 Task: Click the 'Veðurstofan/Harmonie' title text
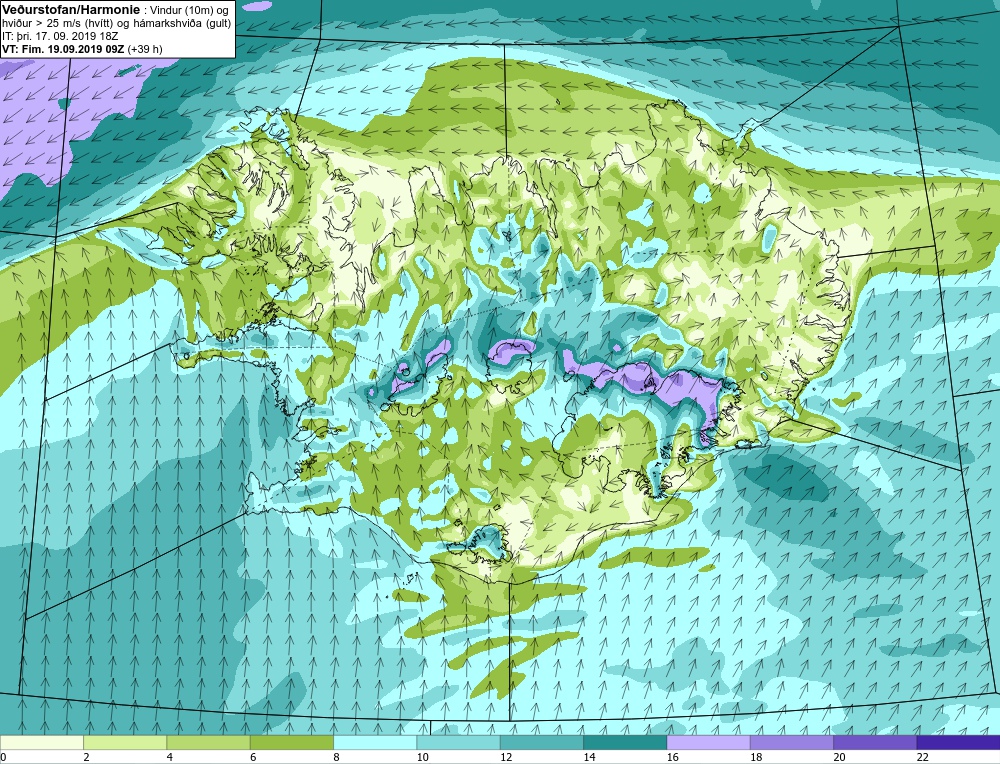click(70, 10)
